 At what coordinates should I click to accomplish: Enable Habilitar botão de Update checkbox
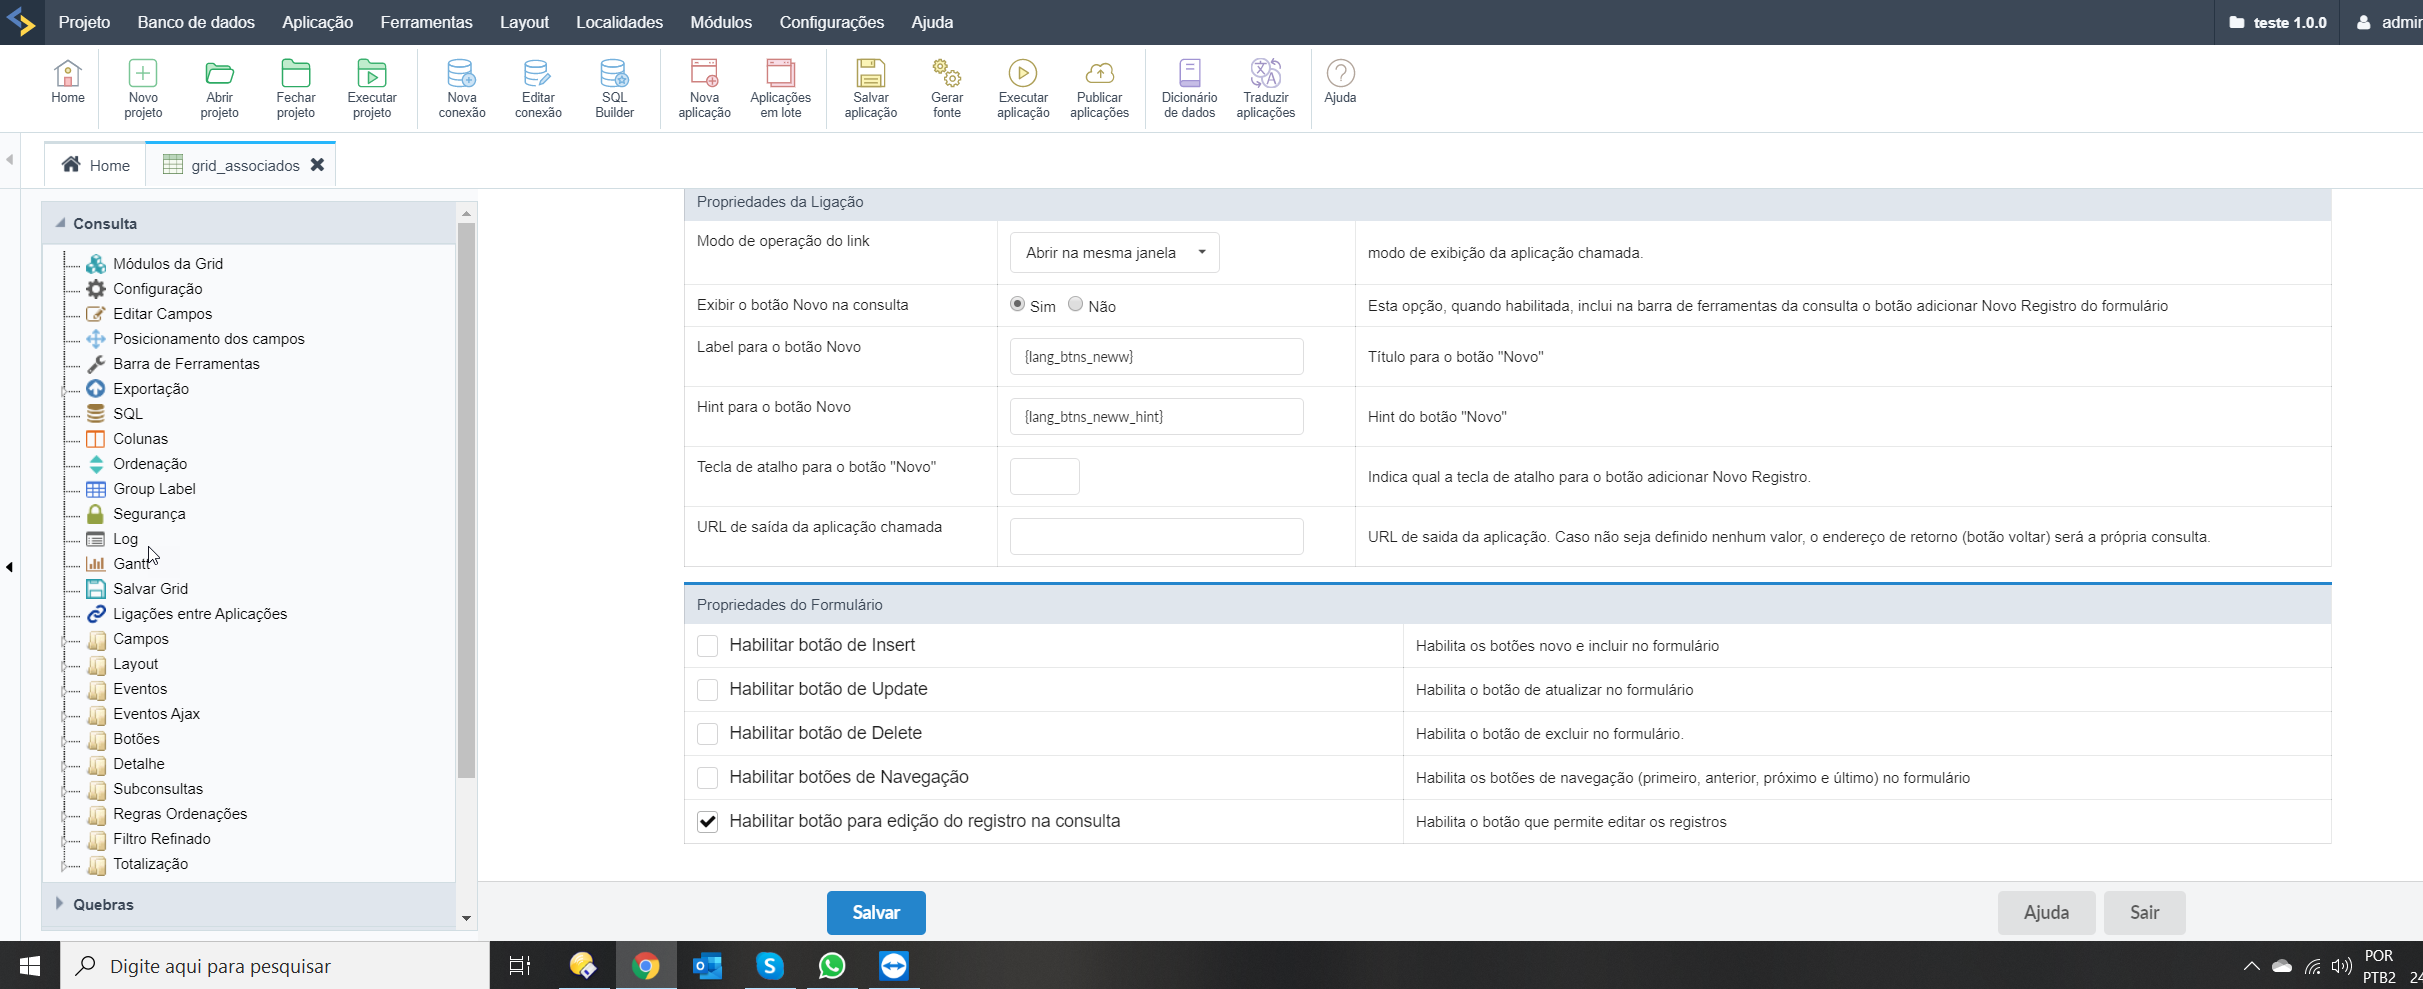(707, 690)
